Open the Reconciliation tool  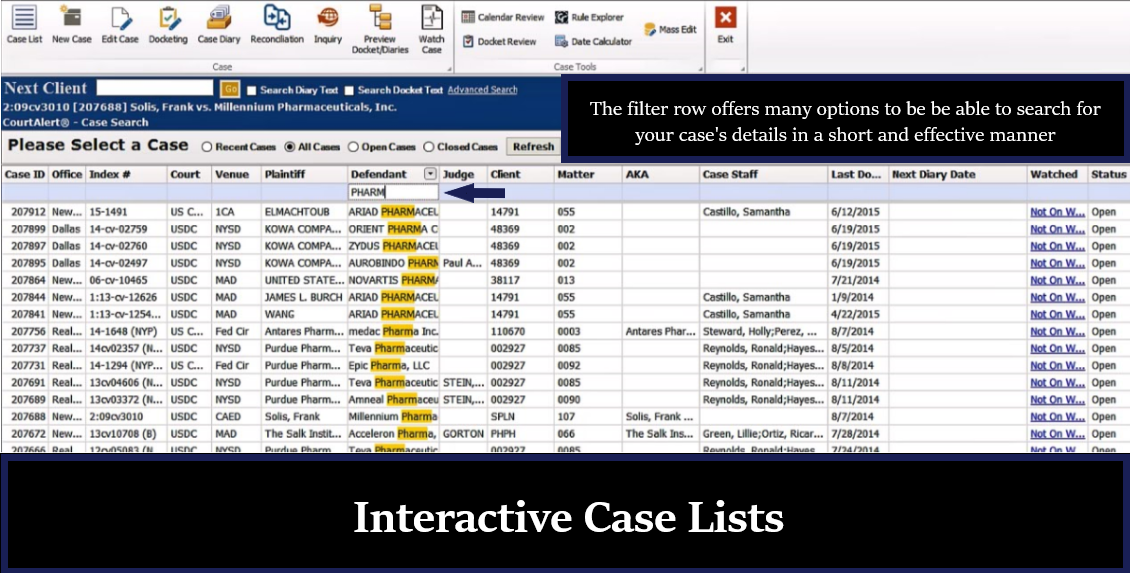click(x=277, y=25)
